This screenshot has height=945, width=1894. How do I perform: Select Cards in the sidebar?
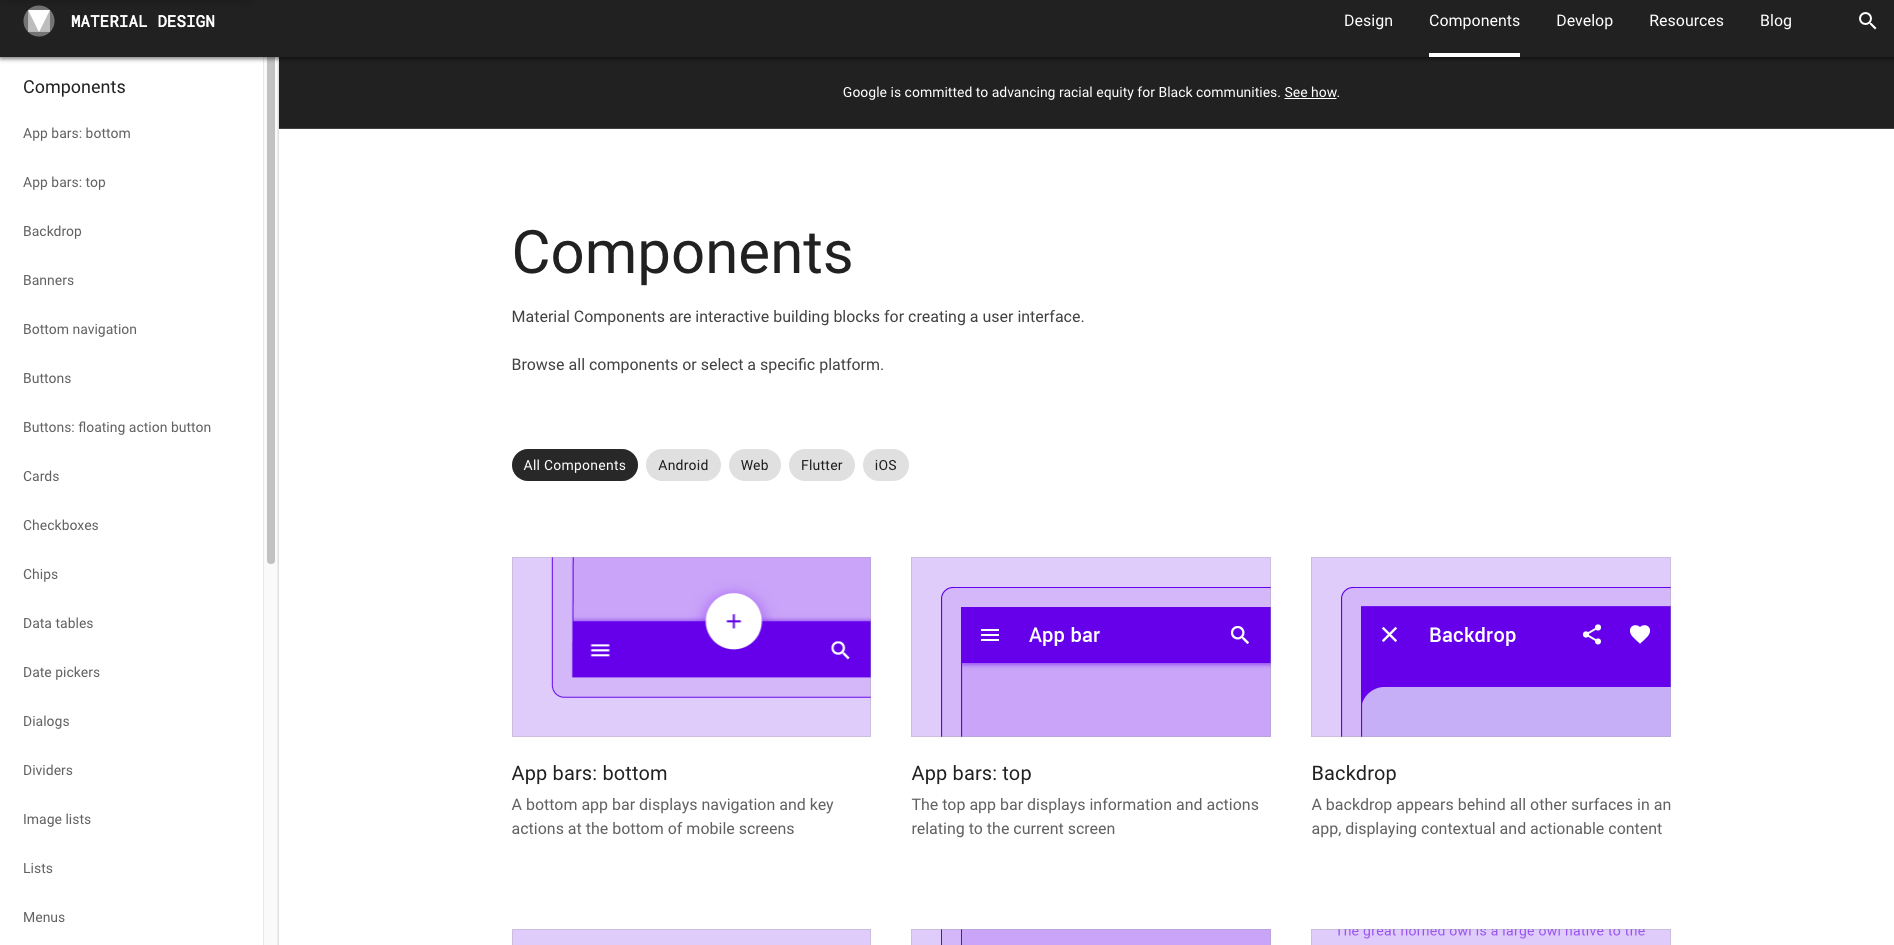(x=41, y=476)
